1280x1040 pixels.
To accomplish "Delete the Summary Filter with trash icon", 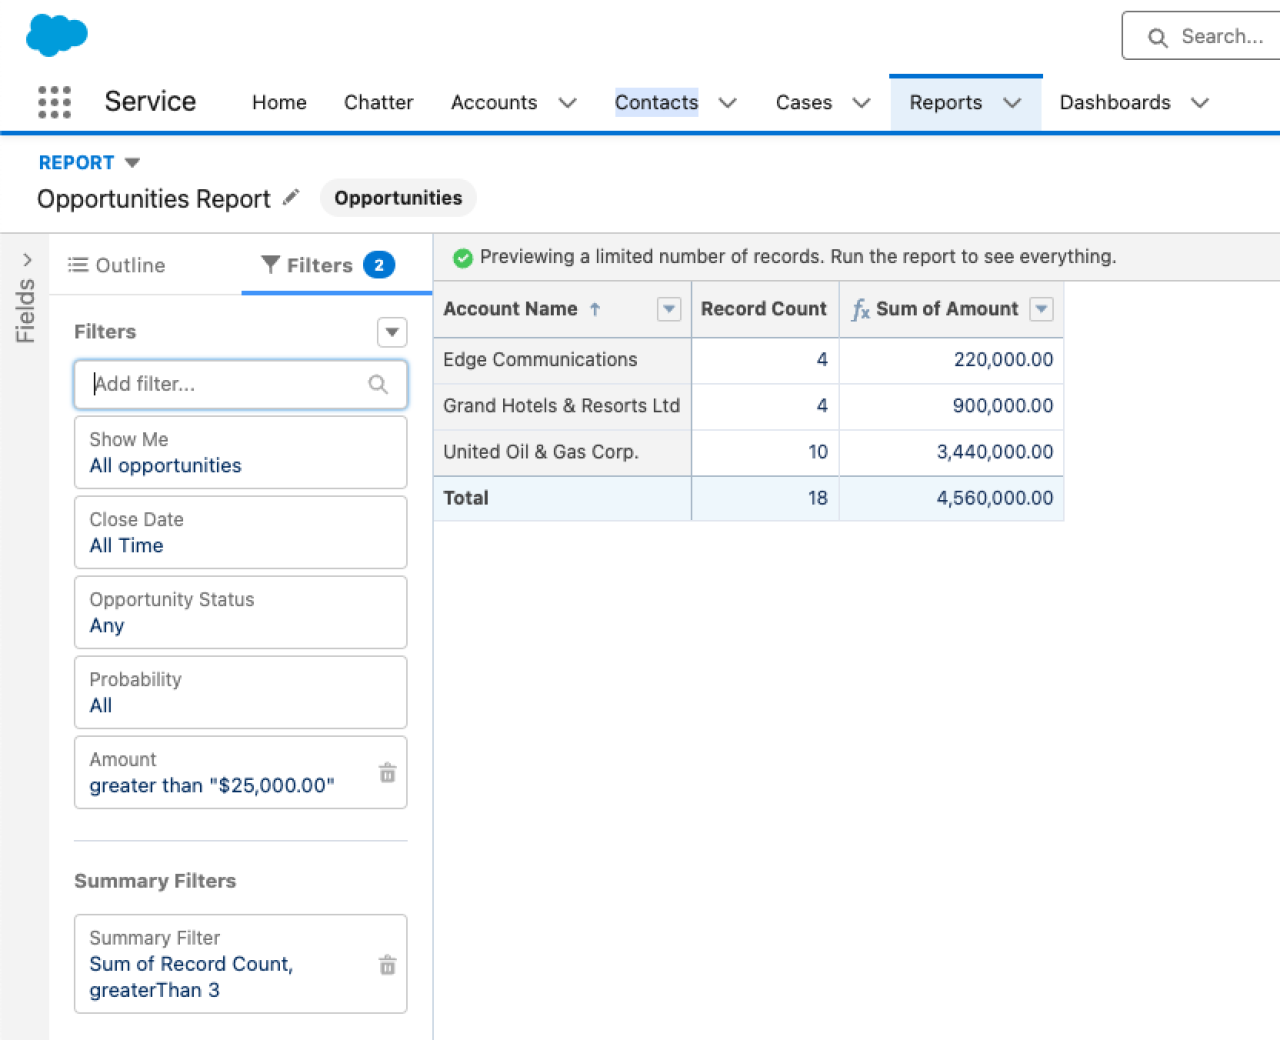I will (x=387, y=964).
